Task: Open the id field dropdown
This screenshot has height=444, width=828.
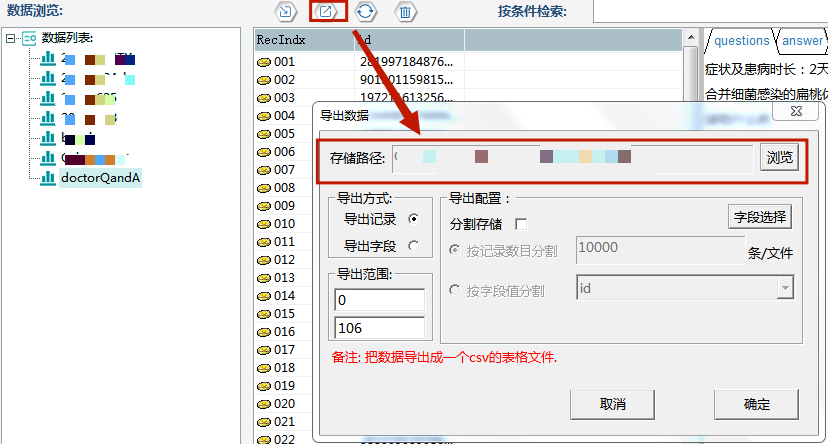Action: click(x=785, y=288)
